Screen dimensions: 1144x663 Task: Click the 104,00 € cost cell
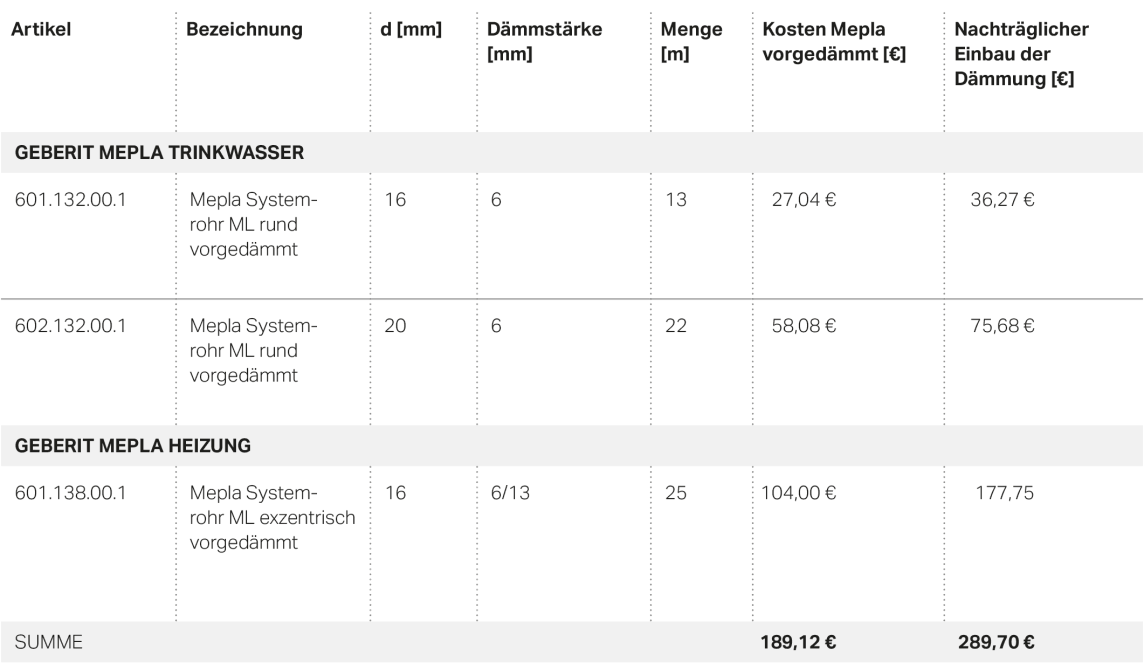pyautogui.click(x=798, y=493)
